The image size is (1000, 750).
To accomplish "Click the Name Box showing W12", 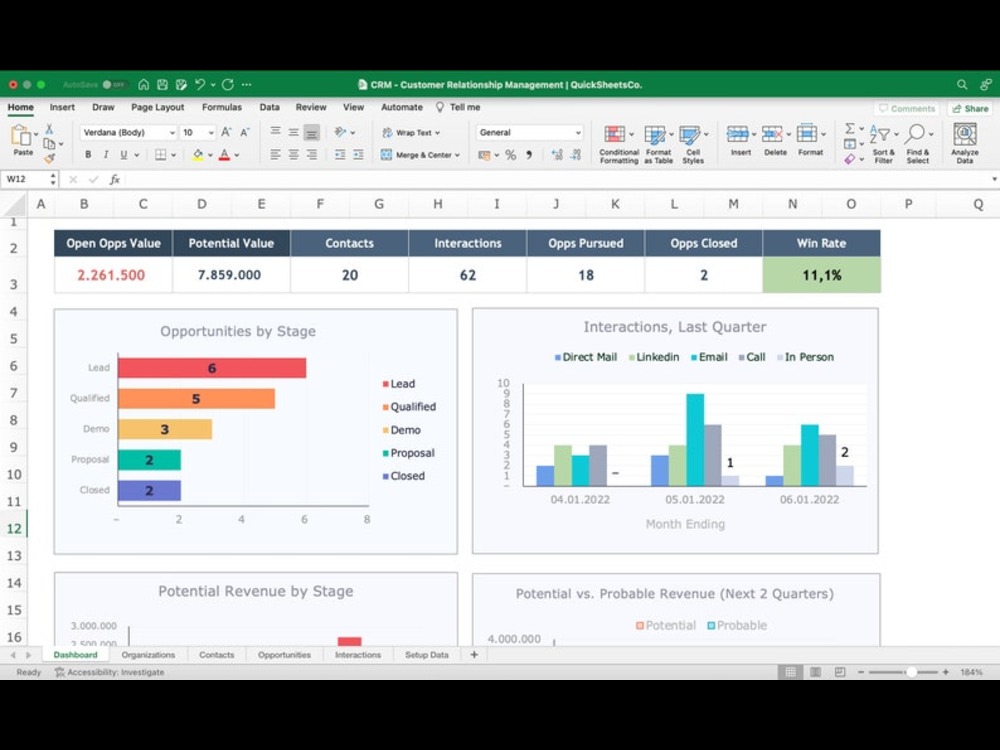I will point(29,179).
